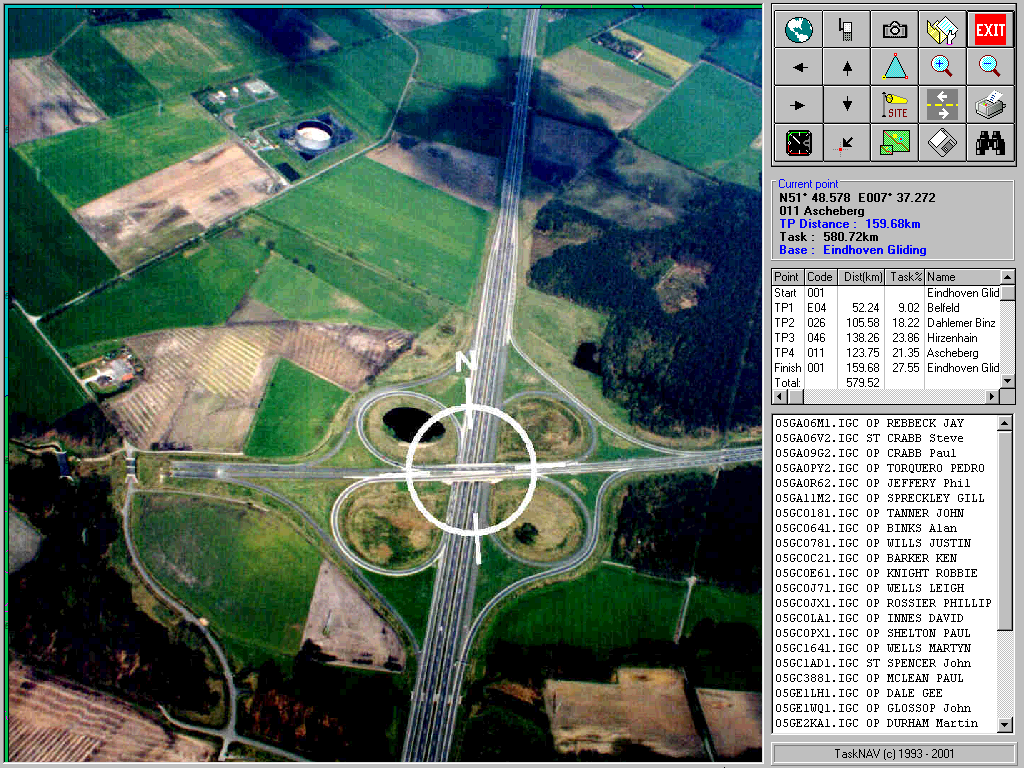The width and height of the screenshot is (1024, 768).
Task: Zoom out with the minus magnifier
Action: click(990, 67)
